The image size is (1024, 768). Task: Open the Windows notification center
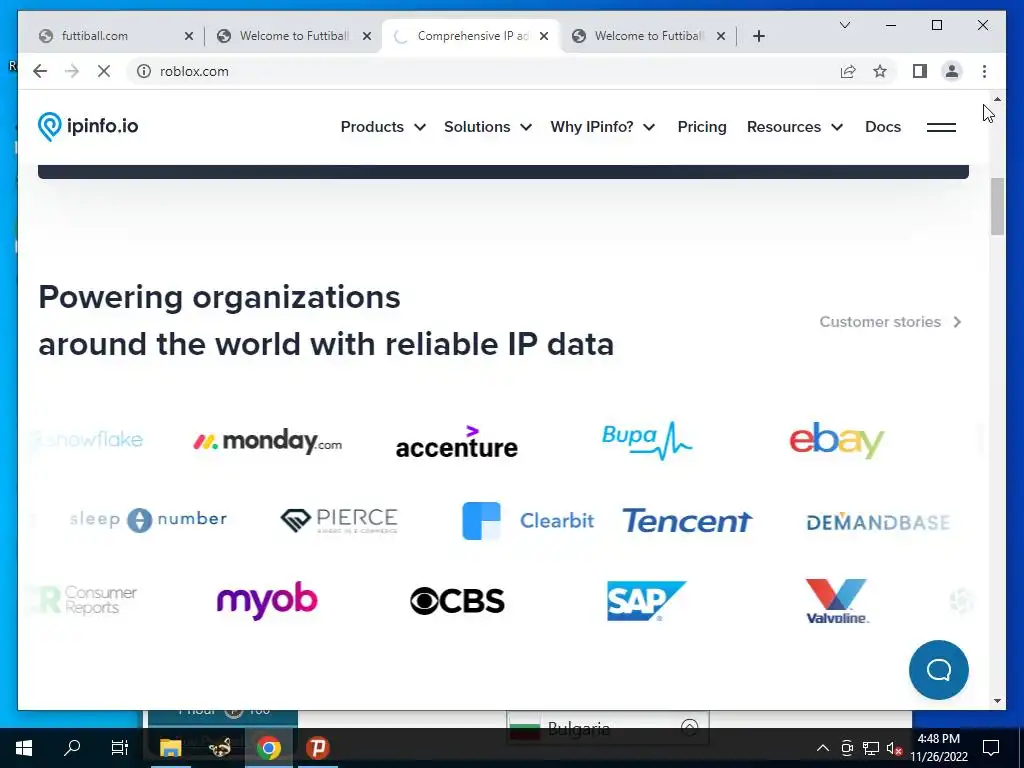point(991,748)
